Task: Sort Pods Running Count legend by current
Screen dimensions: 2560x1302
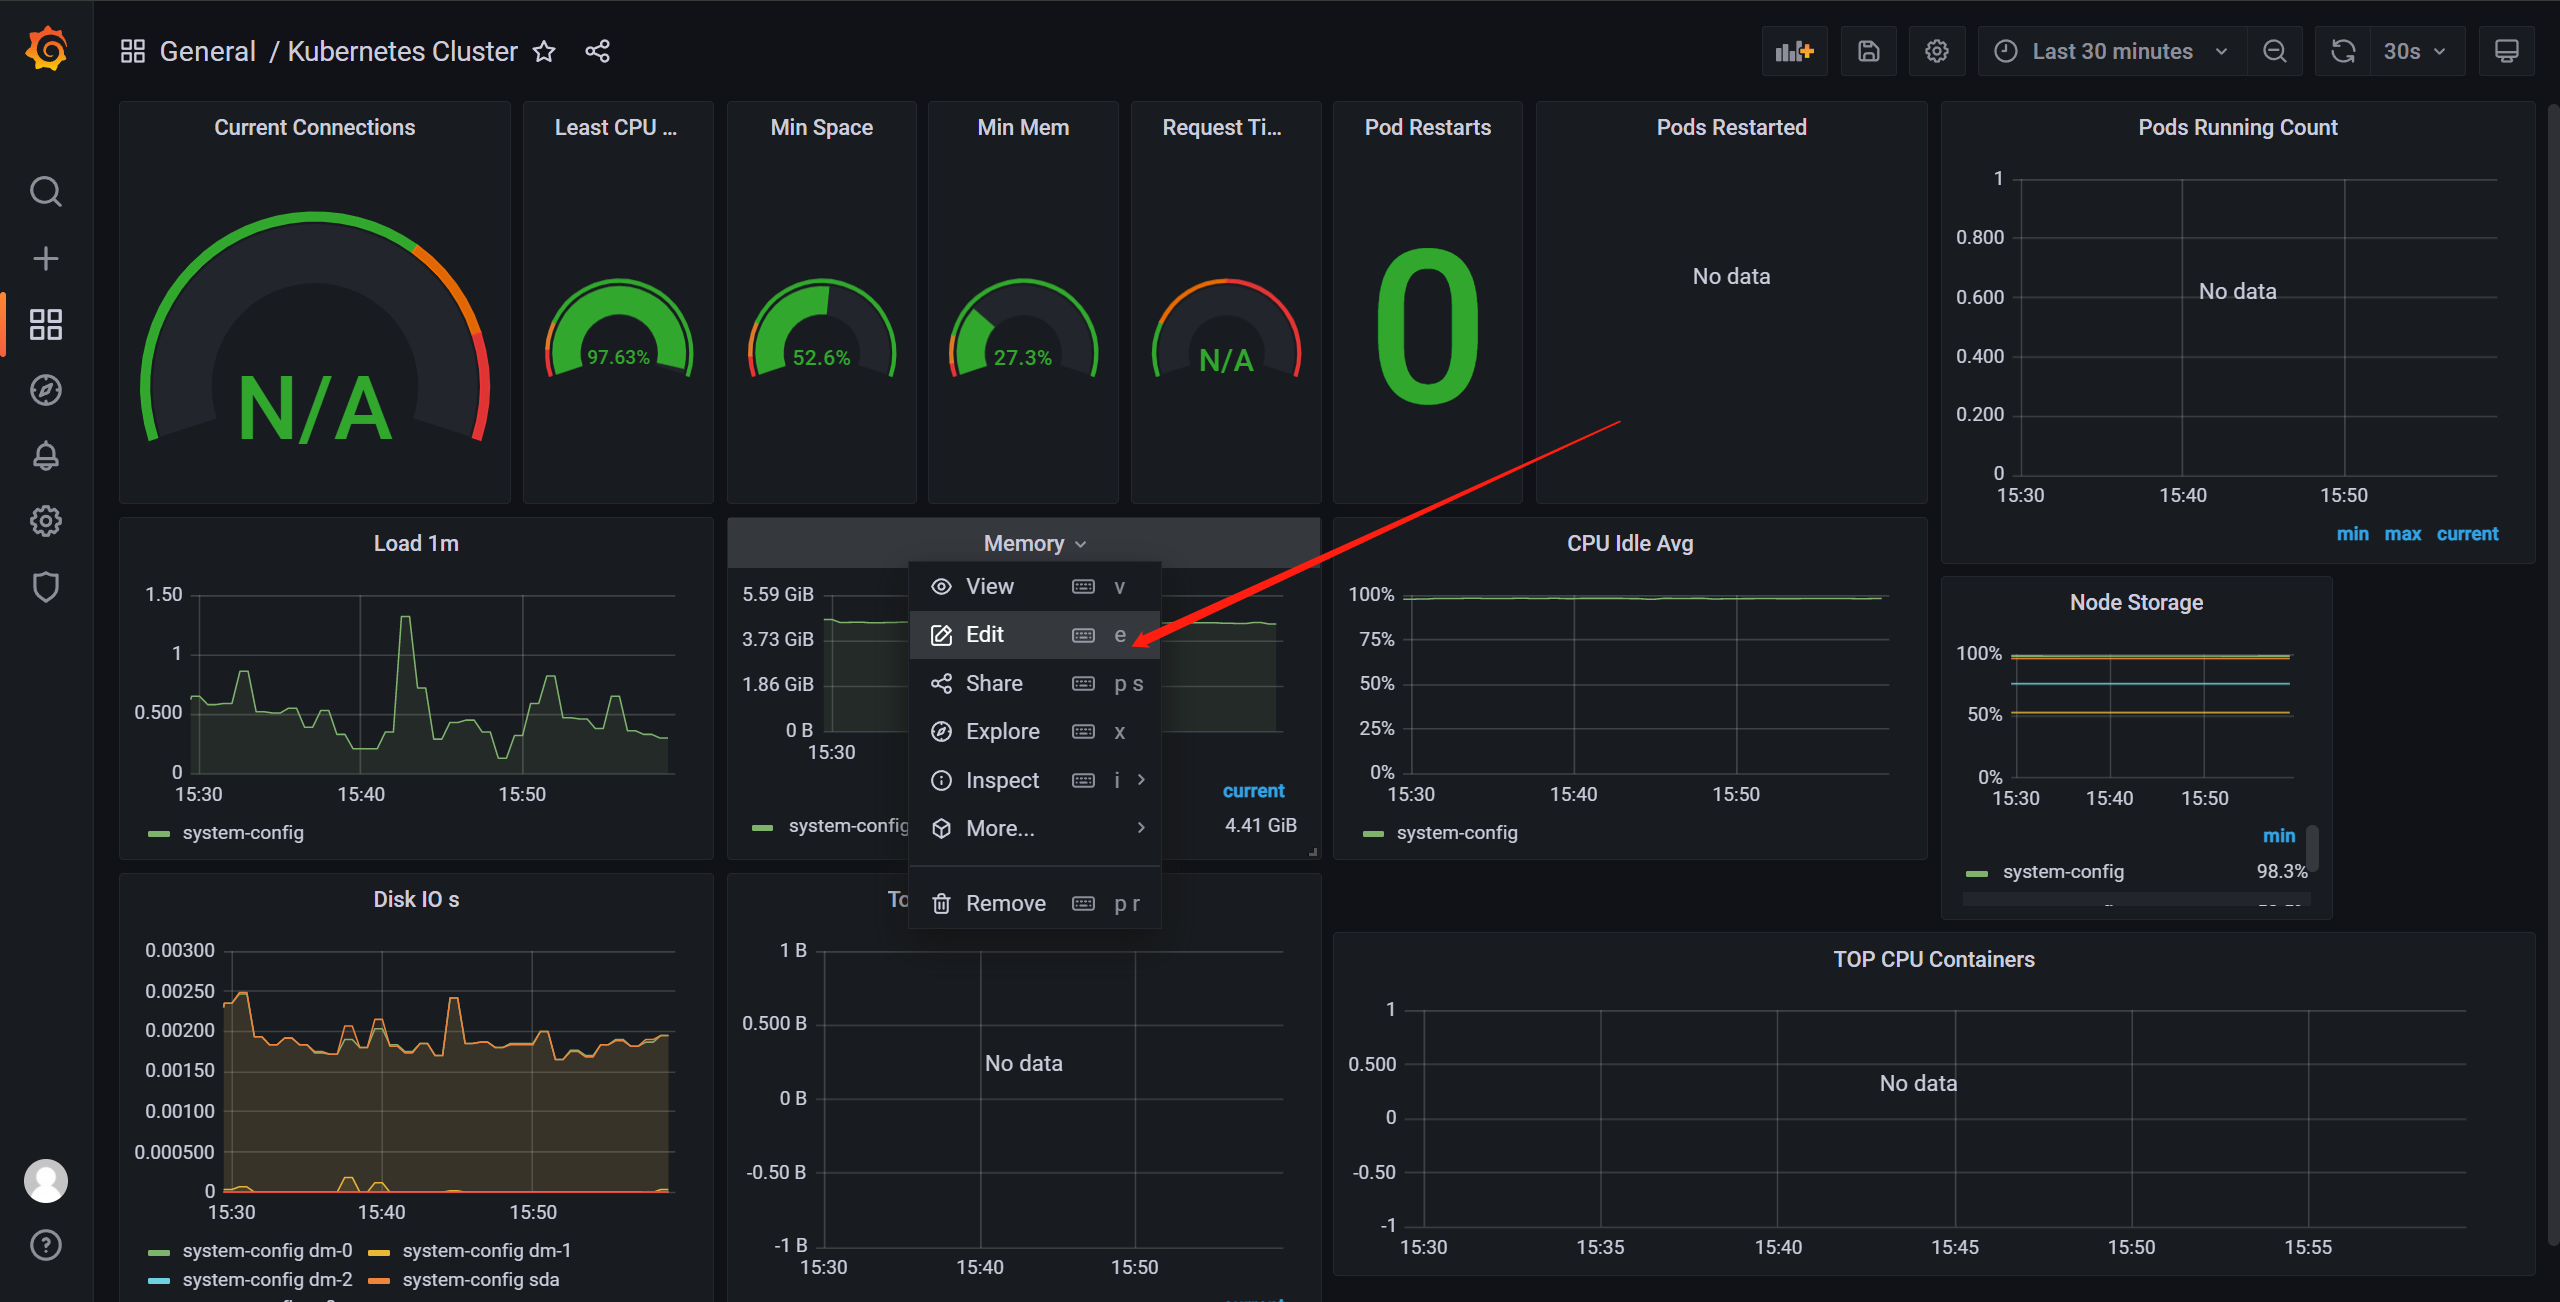Action: (x=2467, y=534)
